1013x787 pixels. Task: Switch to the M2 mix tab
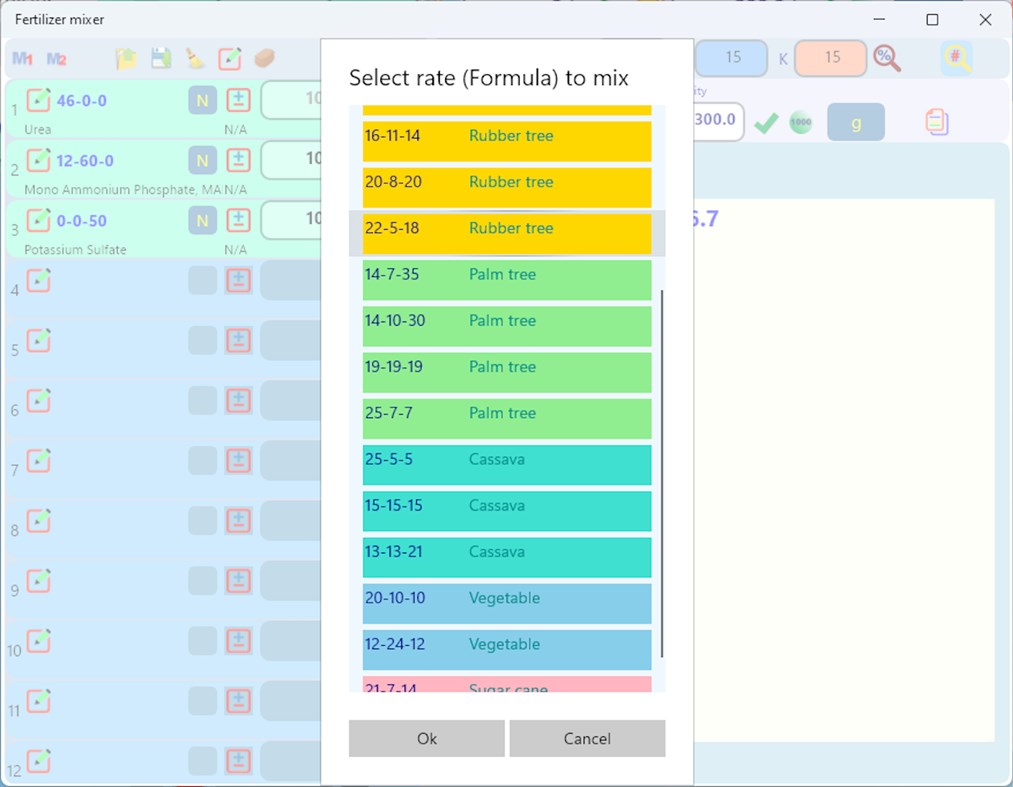[55, 58]
